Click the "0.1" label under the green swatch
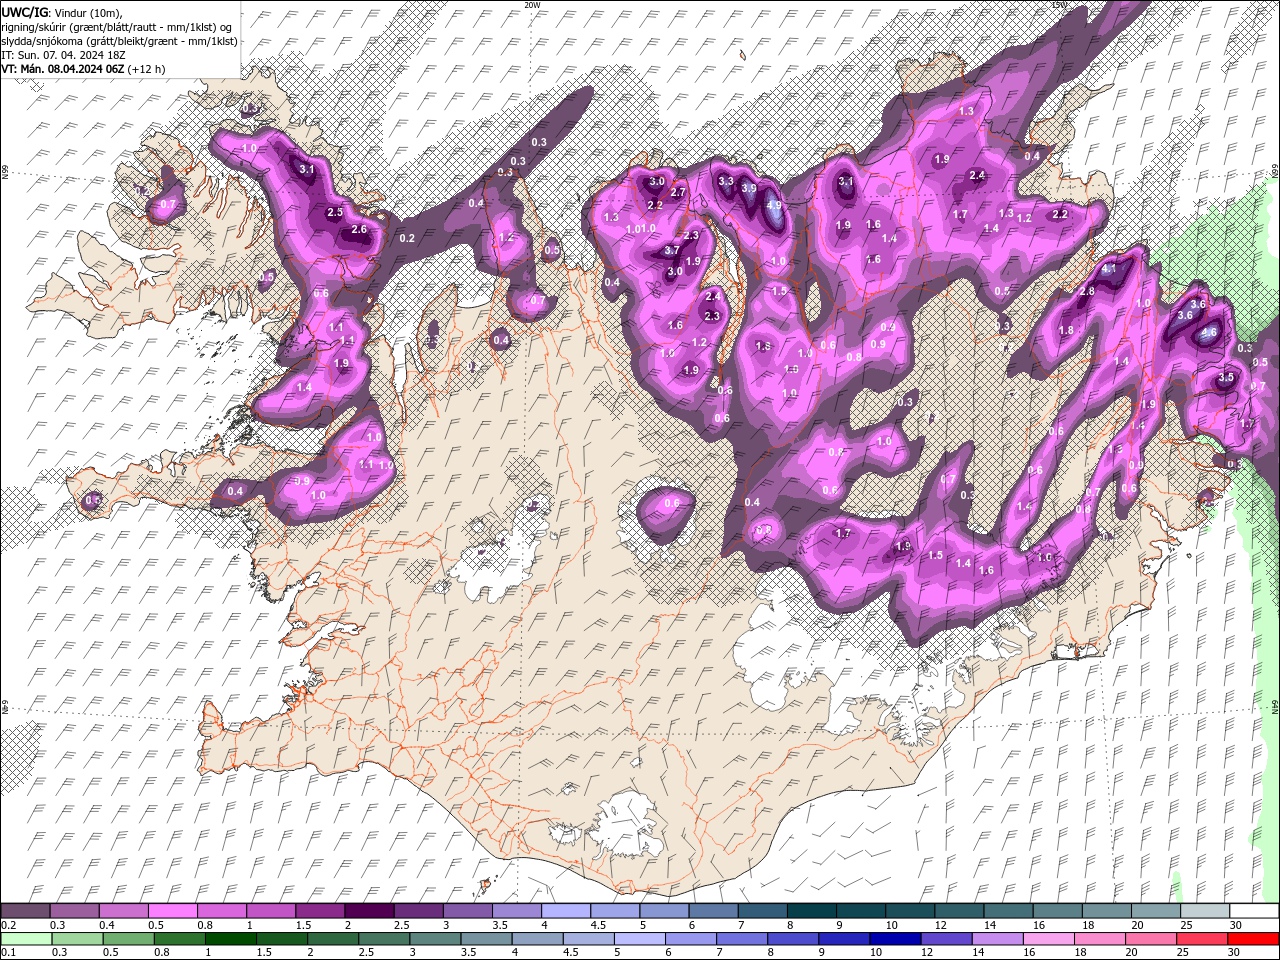 point(8,953)
